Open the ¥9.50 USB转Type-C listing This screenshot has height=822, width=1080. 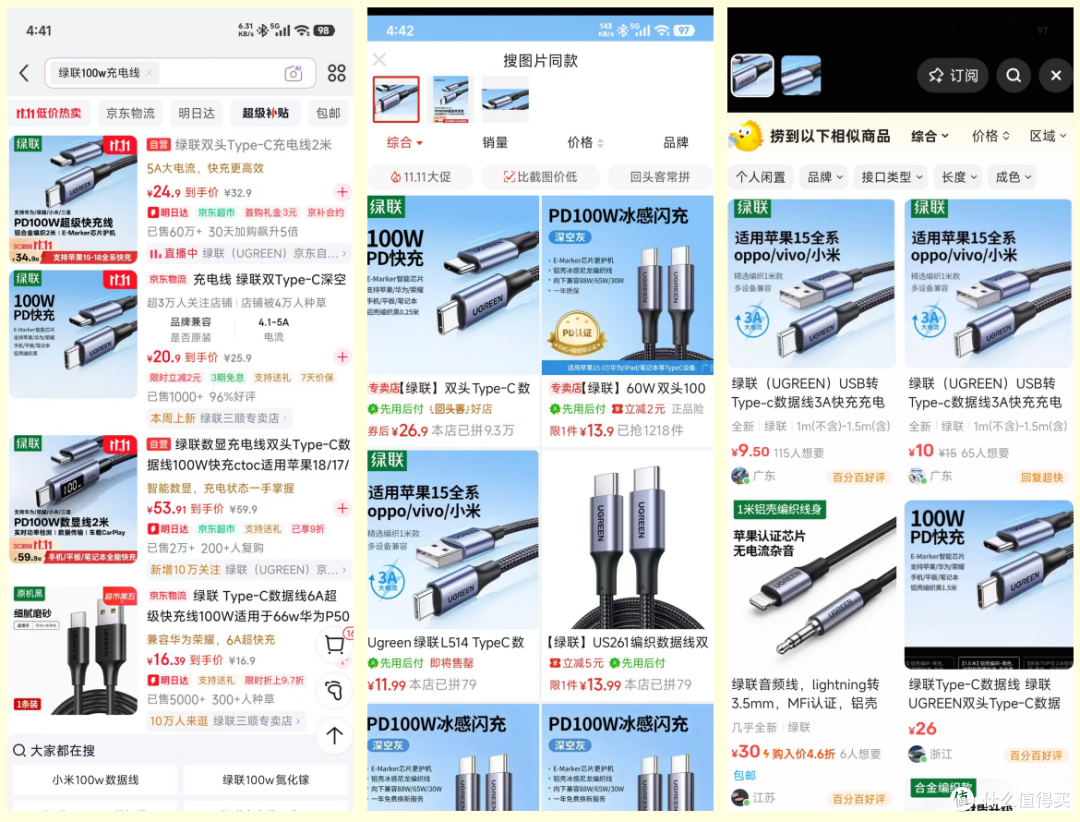coord(812,341)
